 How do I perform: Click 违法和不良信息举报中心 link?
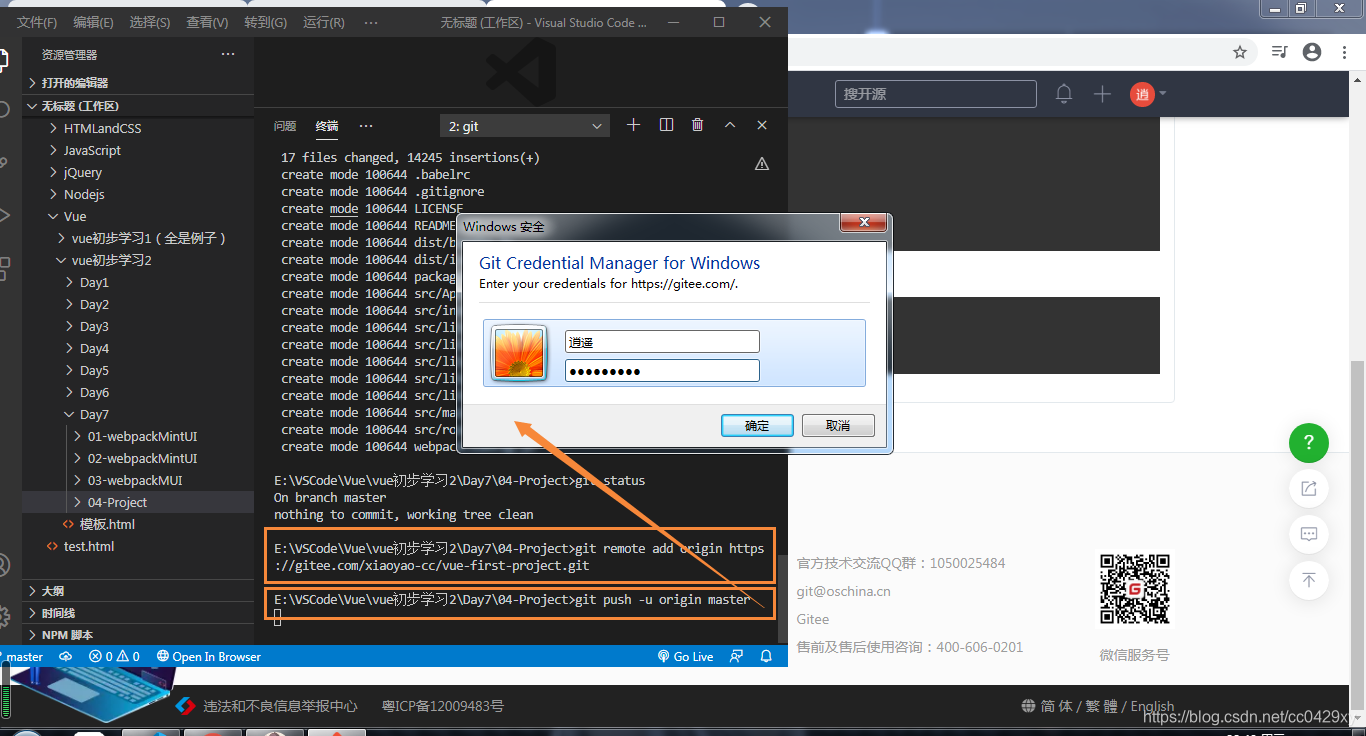(x=280, y=706)
